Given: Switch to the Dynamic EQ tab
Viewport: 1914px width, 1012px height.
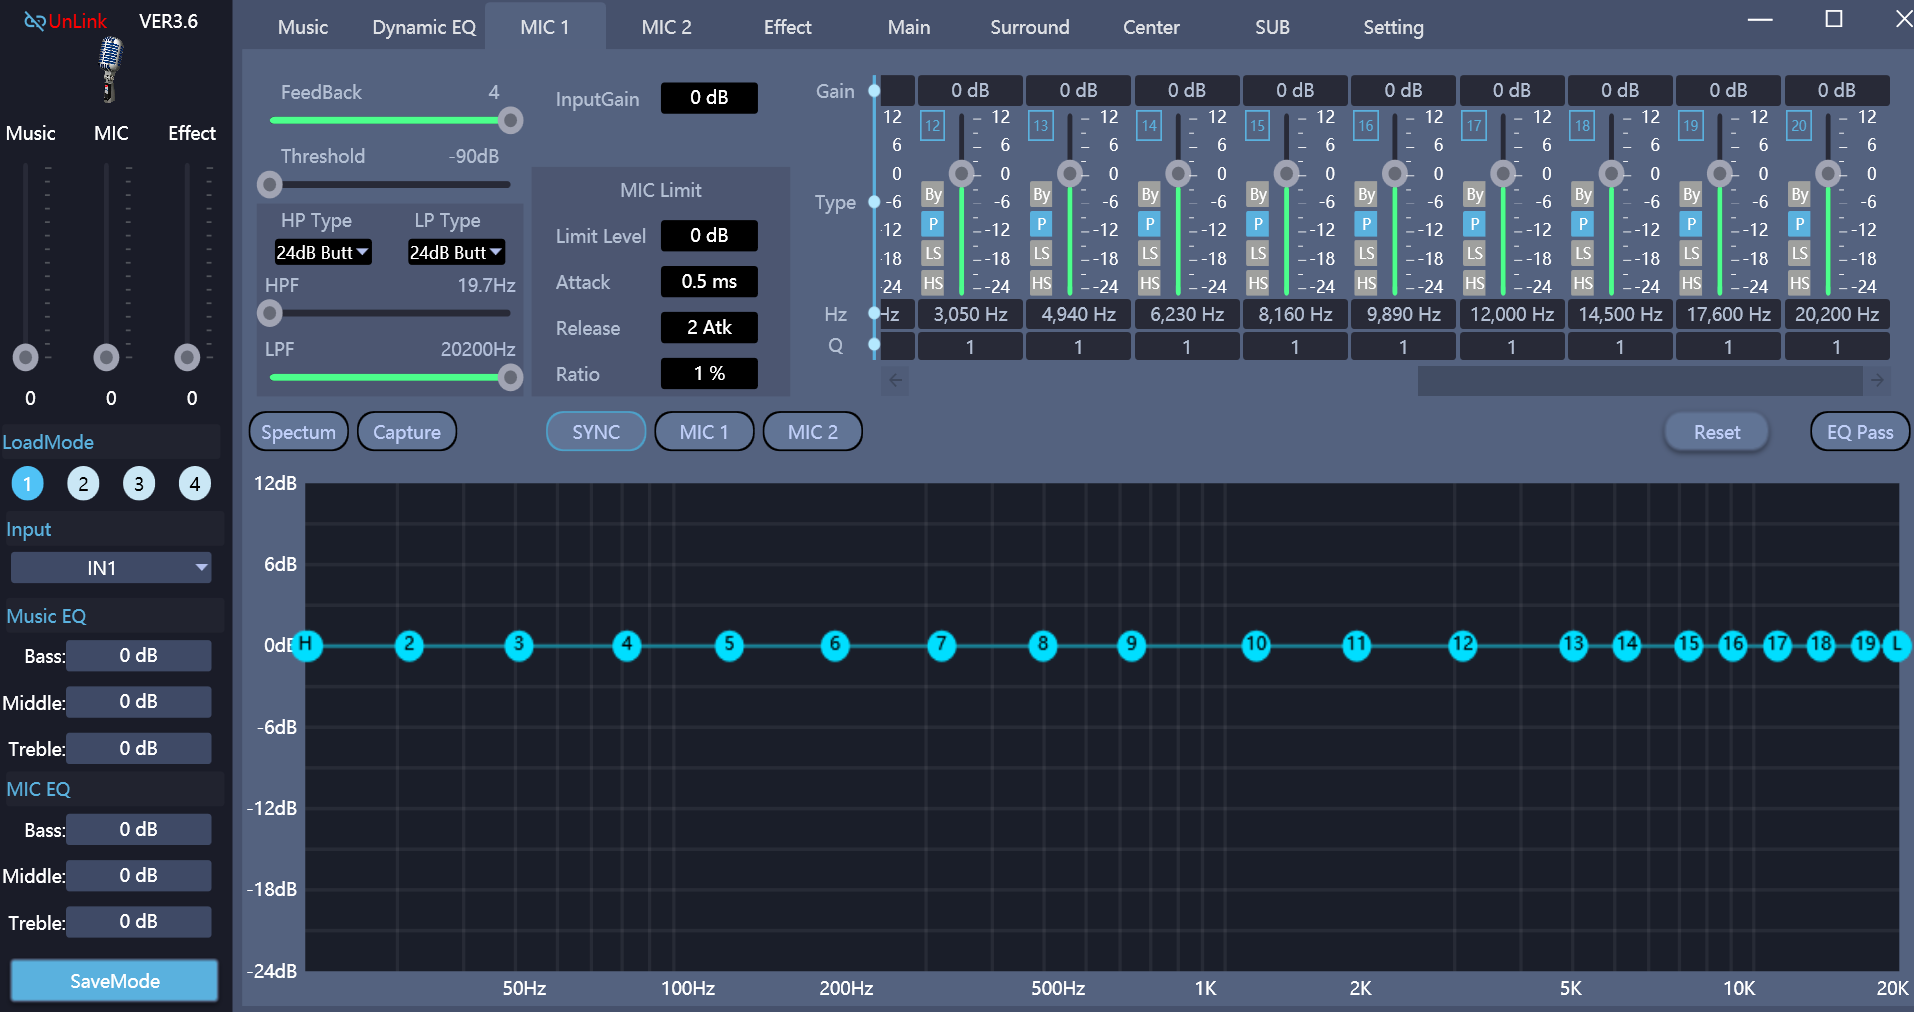Looking at the screenshot, I should tap(424, 27).
